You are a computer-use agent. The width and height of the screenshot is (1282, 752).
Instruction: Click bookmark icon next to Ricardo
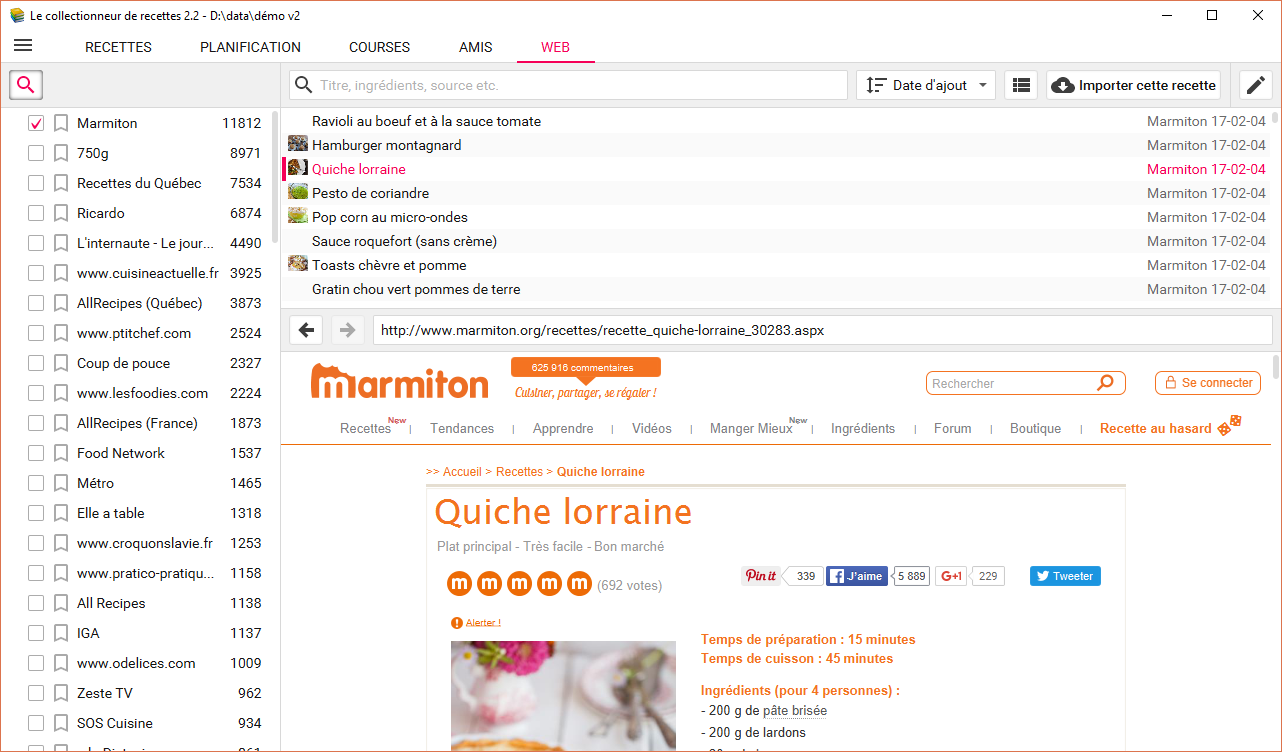pos(61,213)
